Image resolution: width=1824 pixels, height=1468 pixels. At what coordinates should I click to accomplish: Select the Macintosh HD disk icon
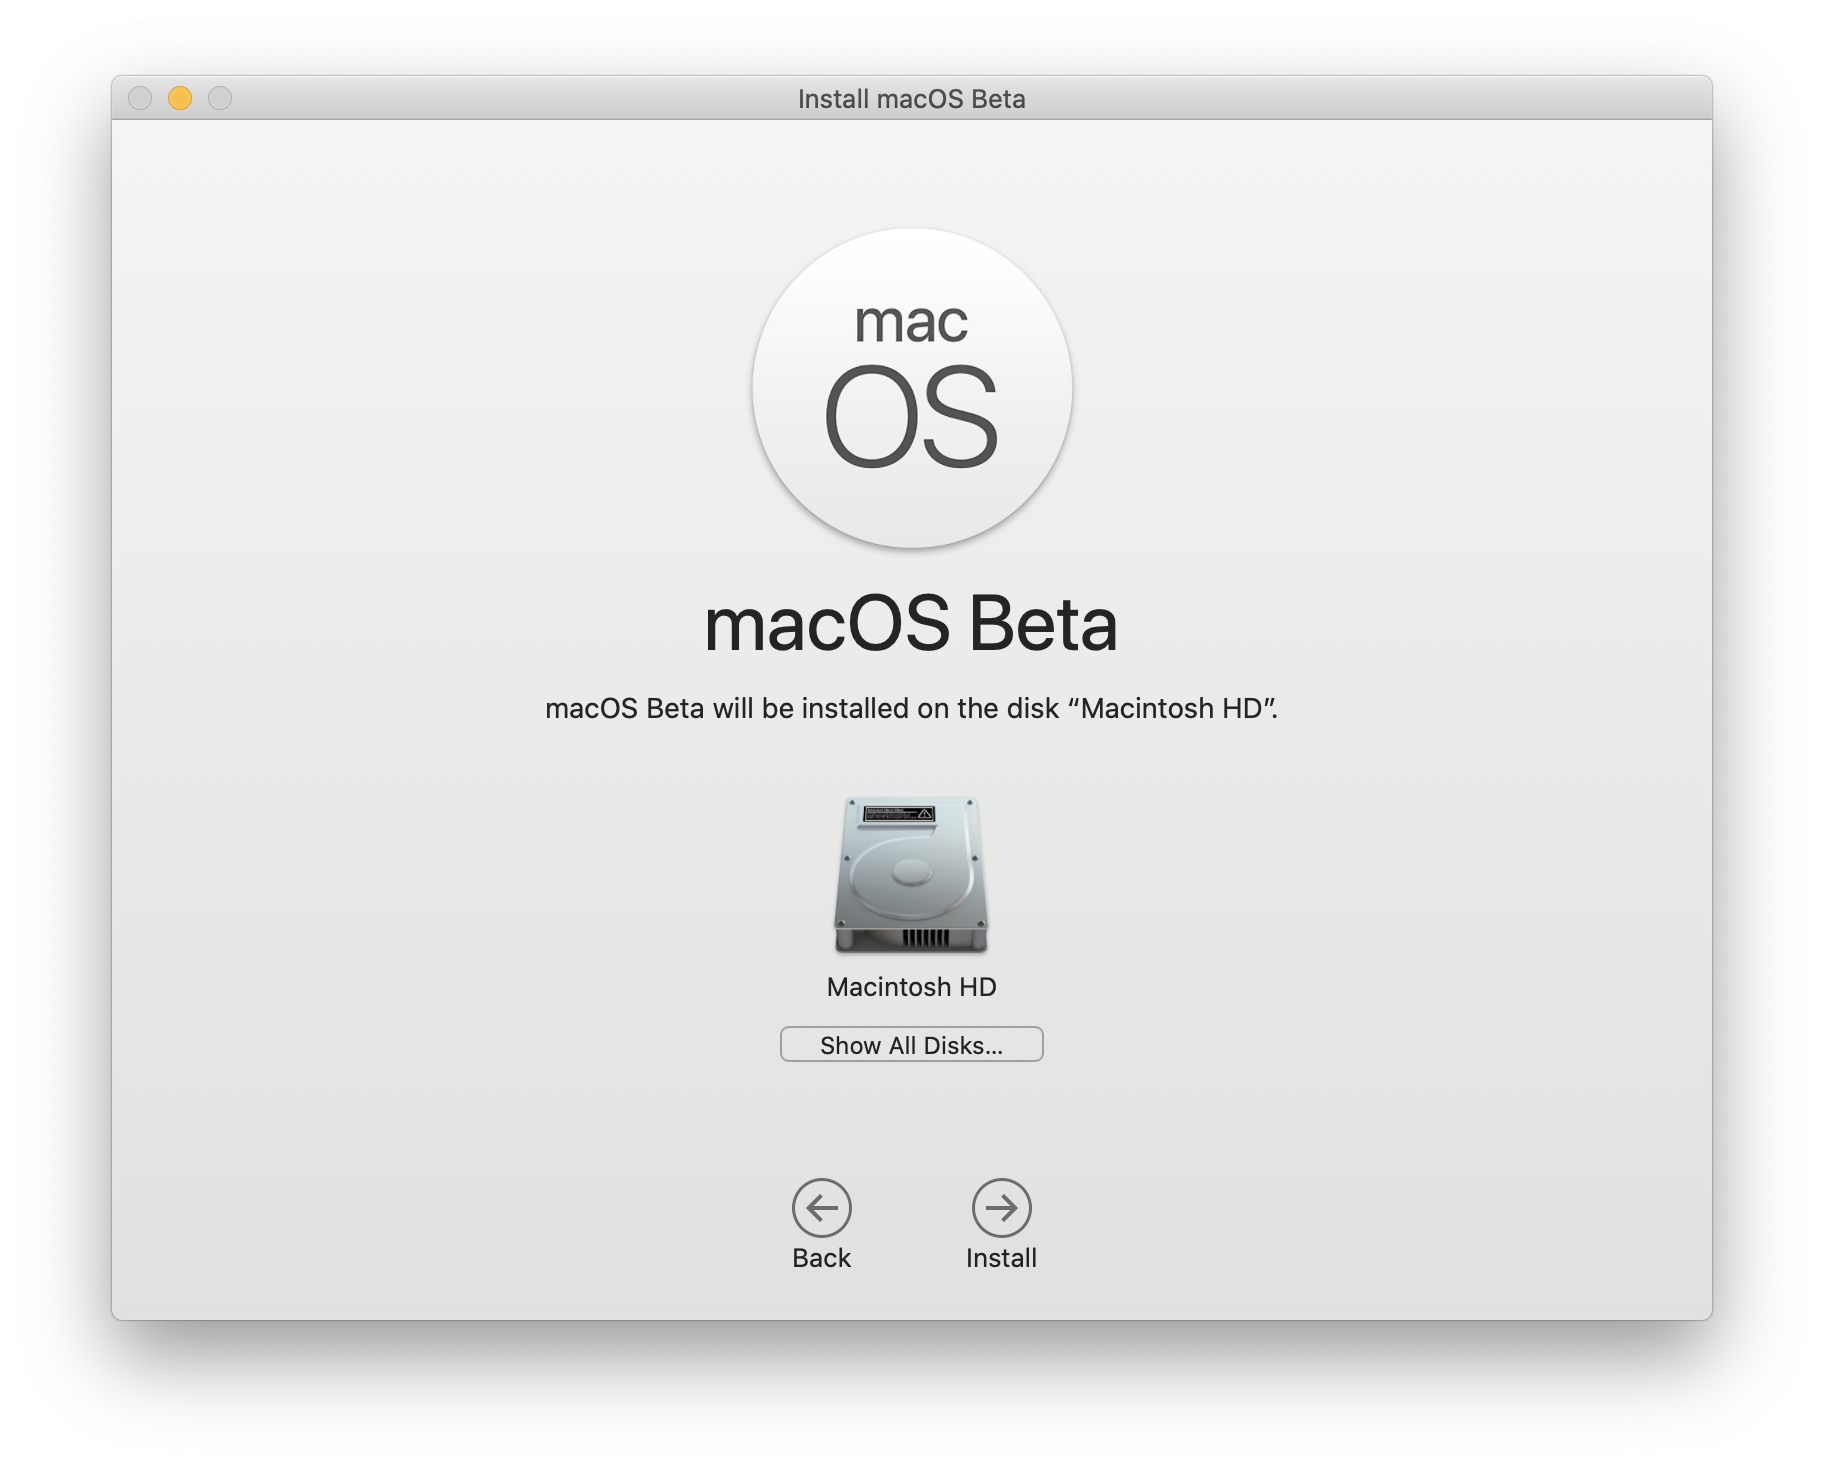point(911,874)
